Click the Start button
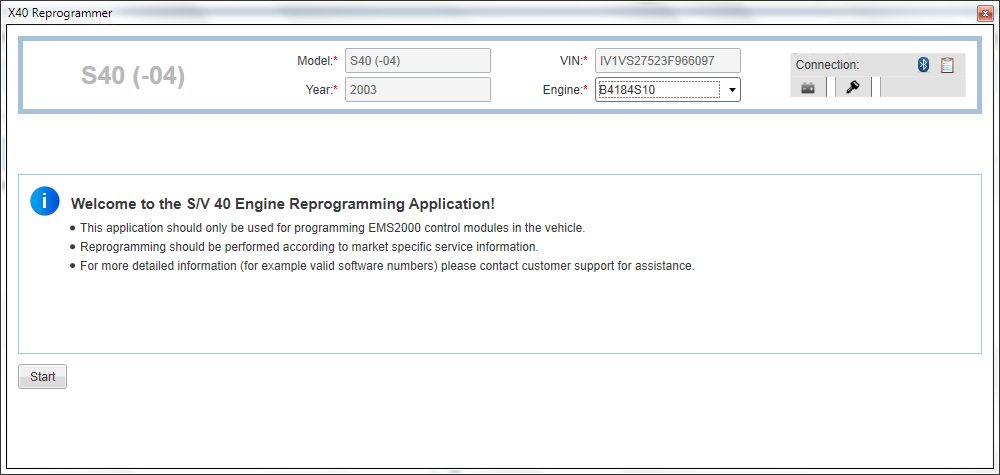The width and height of the screenshot is (1000, 475). (43, 376)
